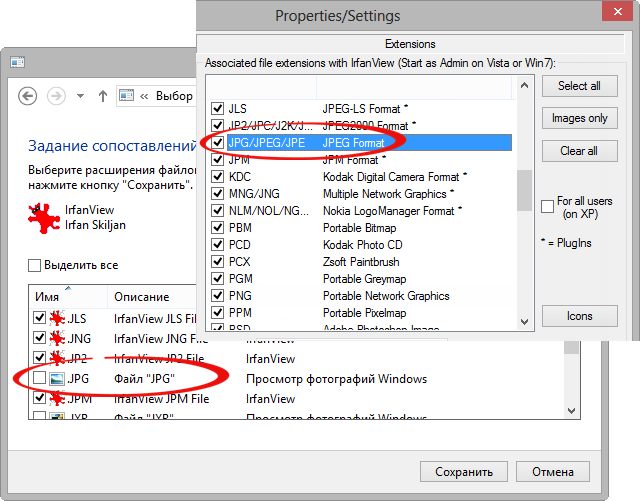This screenshot has height=501, width=640.
Task: Select the 'Kodak Photo CD' row text
Action: click(362, 245)
